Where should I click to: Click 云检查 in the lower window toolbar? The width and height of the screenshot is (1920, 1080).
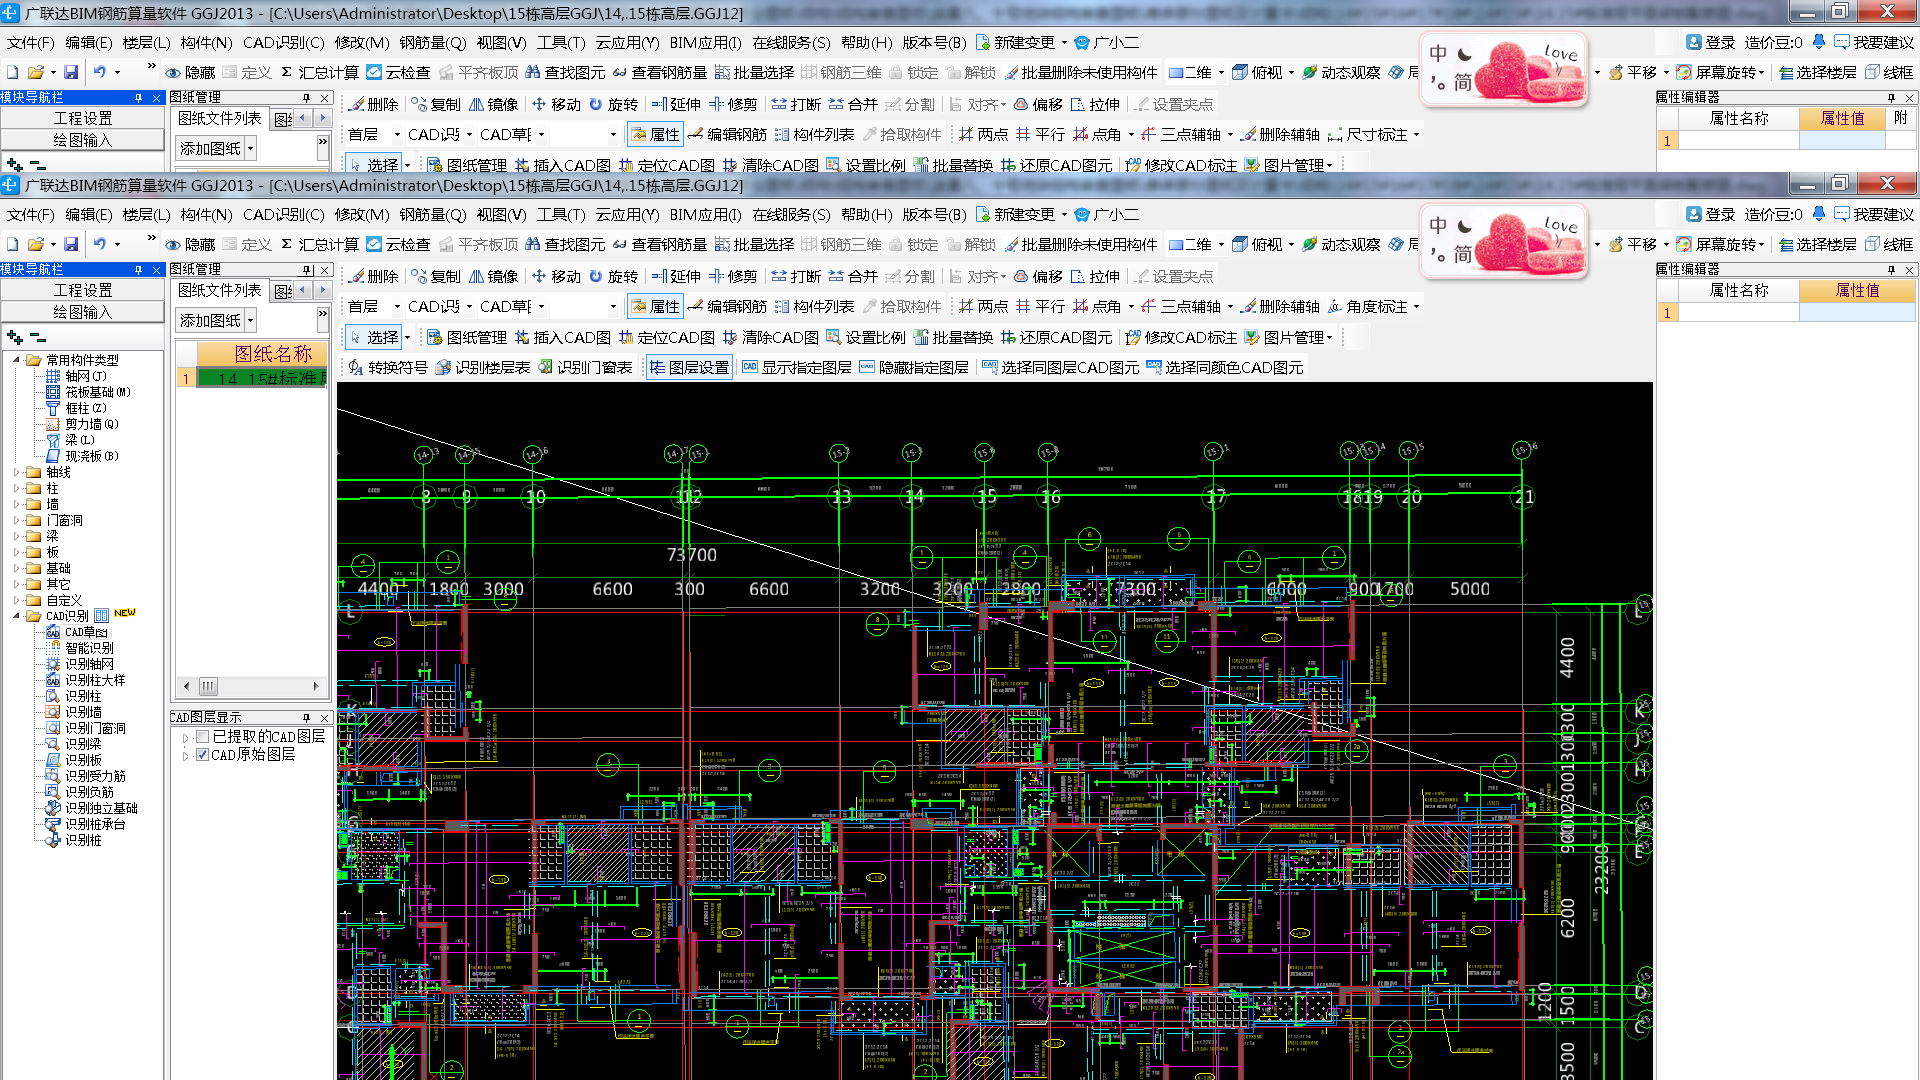[x=398, y=244]
